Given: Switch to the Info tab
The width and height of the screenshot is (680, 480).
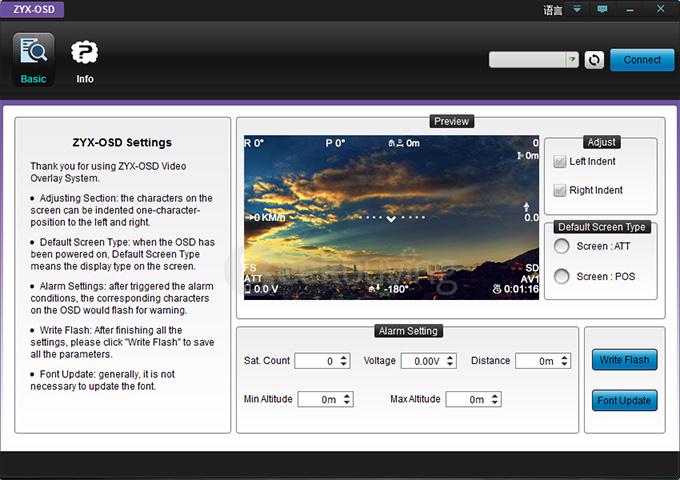Looking at the screenshot, I should coord(85,60).
